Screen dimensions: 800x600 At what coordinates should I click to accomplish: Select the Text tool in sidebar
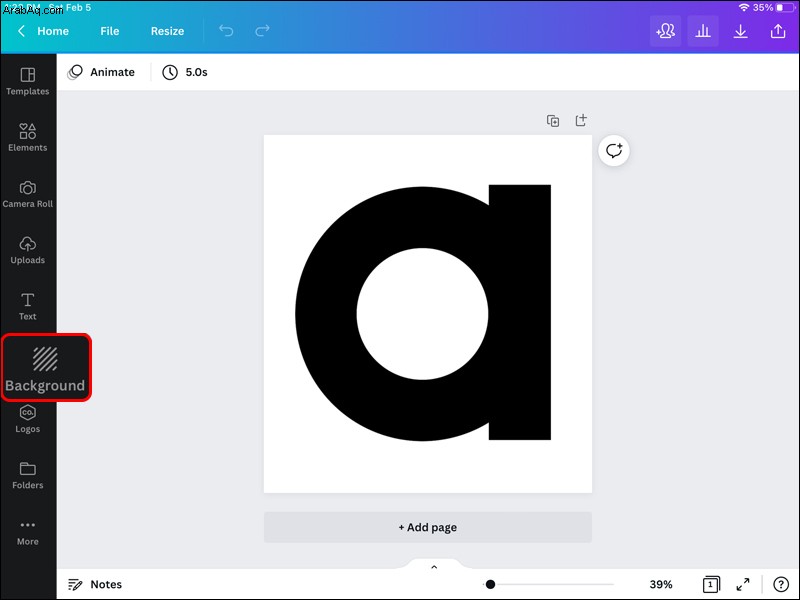(28, 306)
